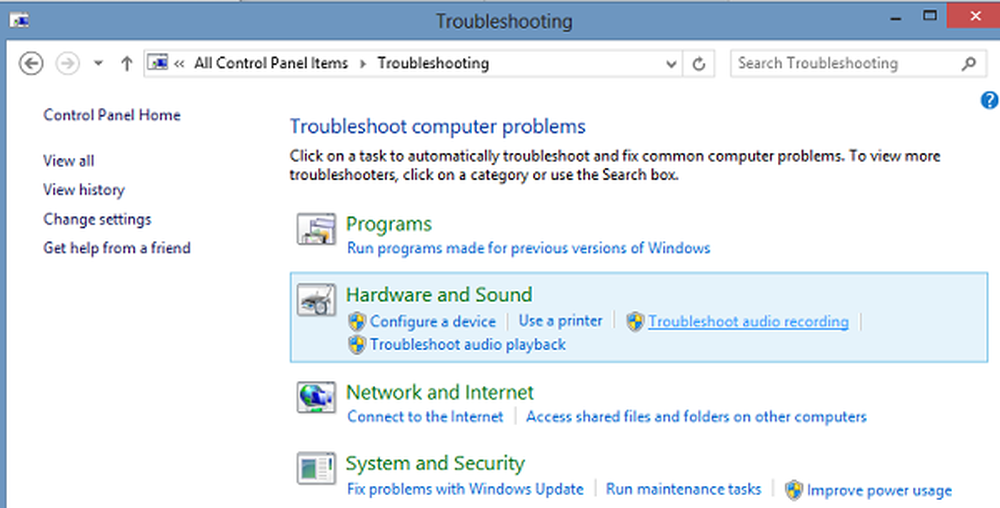This screenshot has height=508, width=1000.
Task: Open the Programs category heading
Action: tap(389, 224)
